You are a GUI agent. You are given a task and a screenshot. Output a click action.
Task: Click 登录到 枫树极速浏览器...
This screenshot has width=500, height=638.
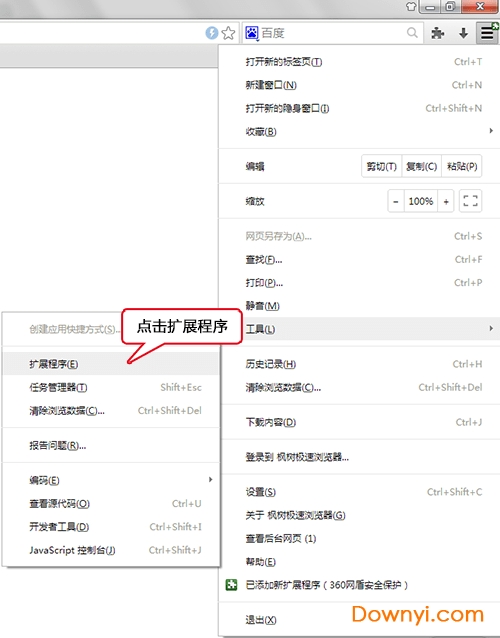(x=360, y=457)
